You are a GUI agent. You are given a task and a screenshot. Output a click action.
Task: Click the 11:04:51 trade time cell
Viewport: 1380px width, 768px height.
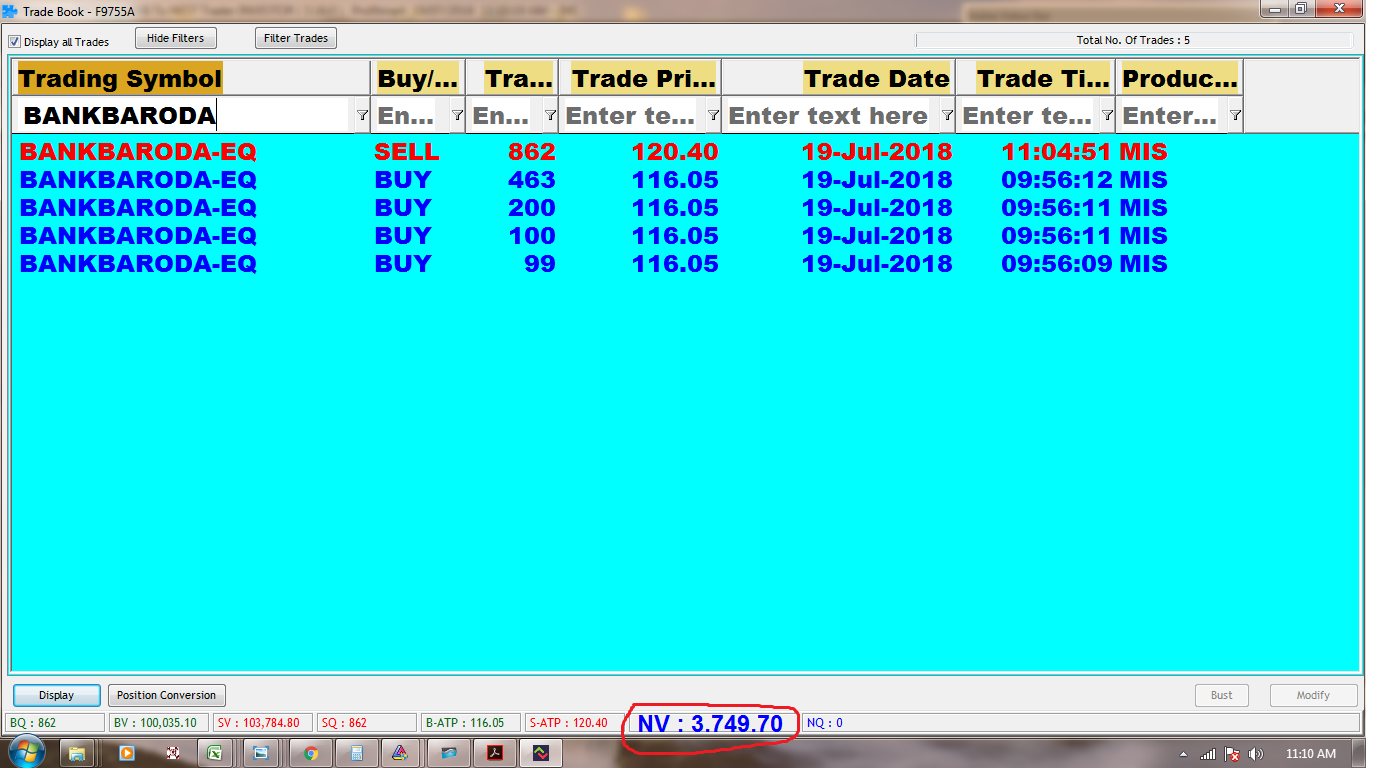click(x=1057, y=152)
